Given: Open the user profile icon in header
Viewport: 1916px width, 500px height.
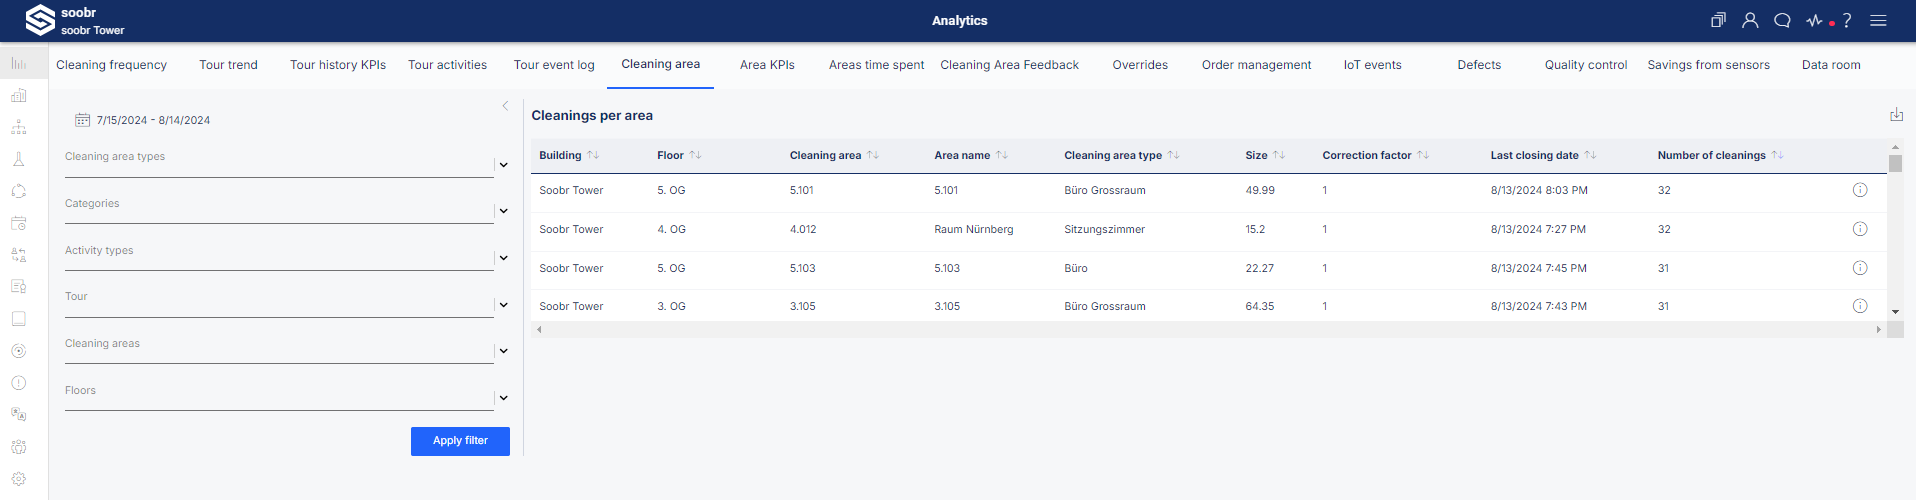Looking at the screenshot, I should click(x=1750, y=20).
